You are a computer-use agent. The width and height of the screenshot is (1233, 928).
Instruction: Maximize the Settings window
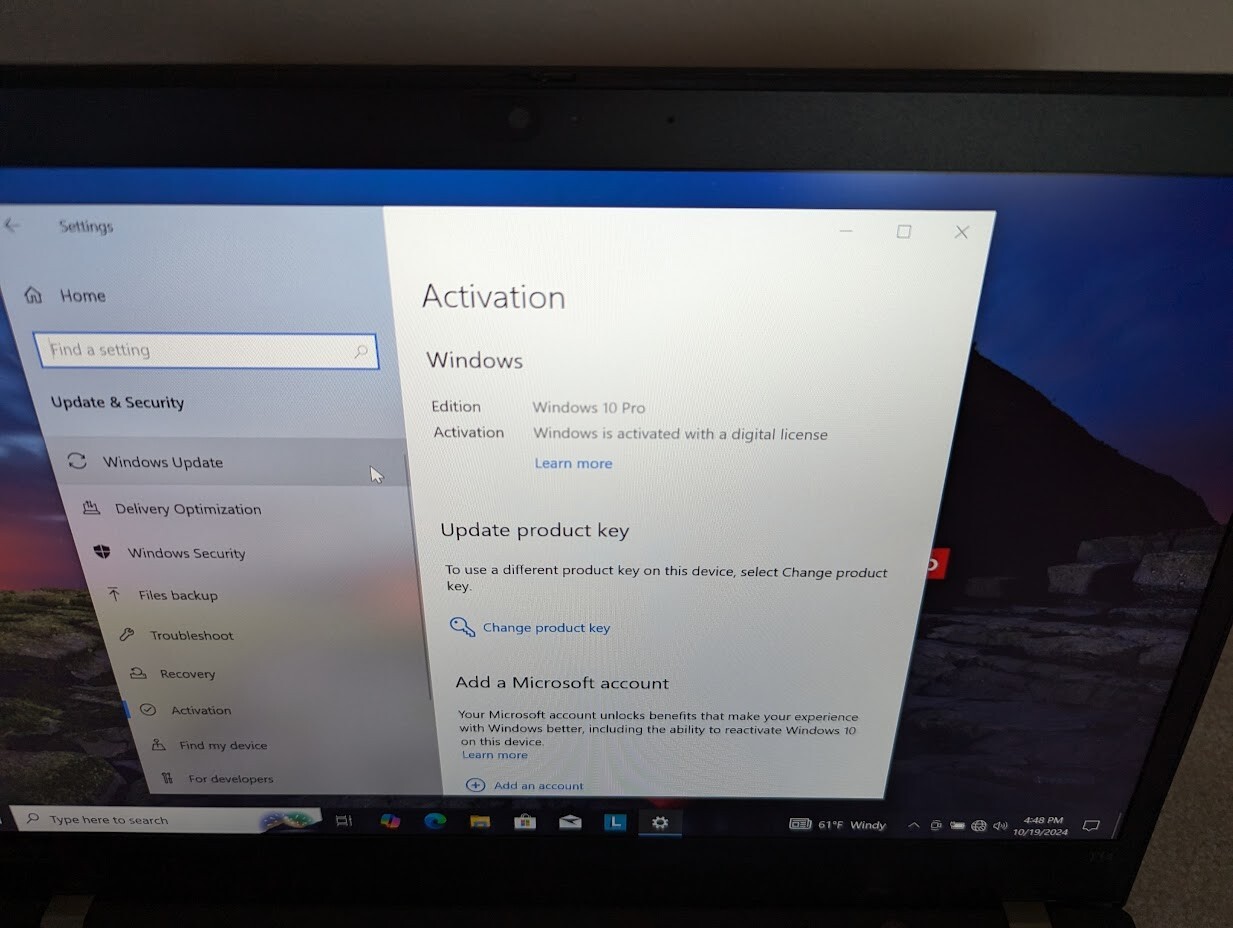point(904,231)
